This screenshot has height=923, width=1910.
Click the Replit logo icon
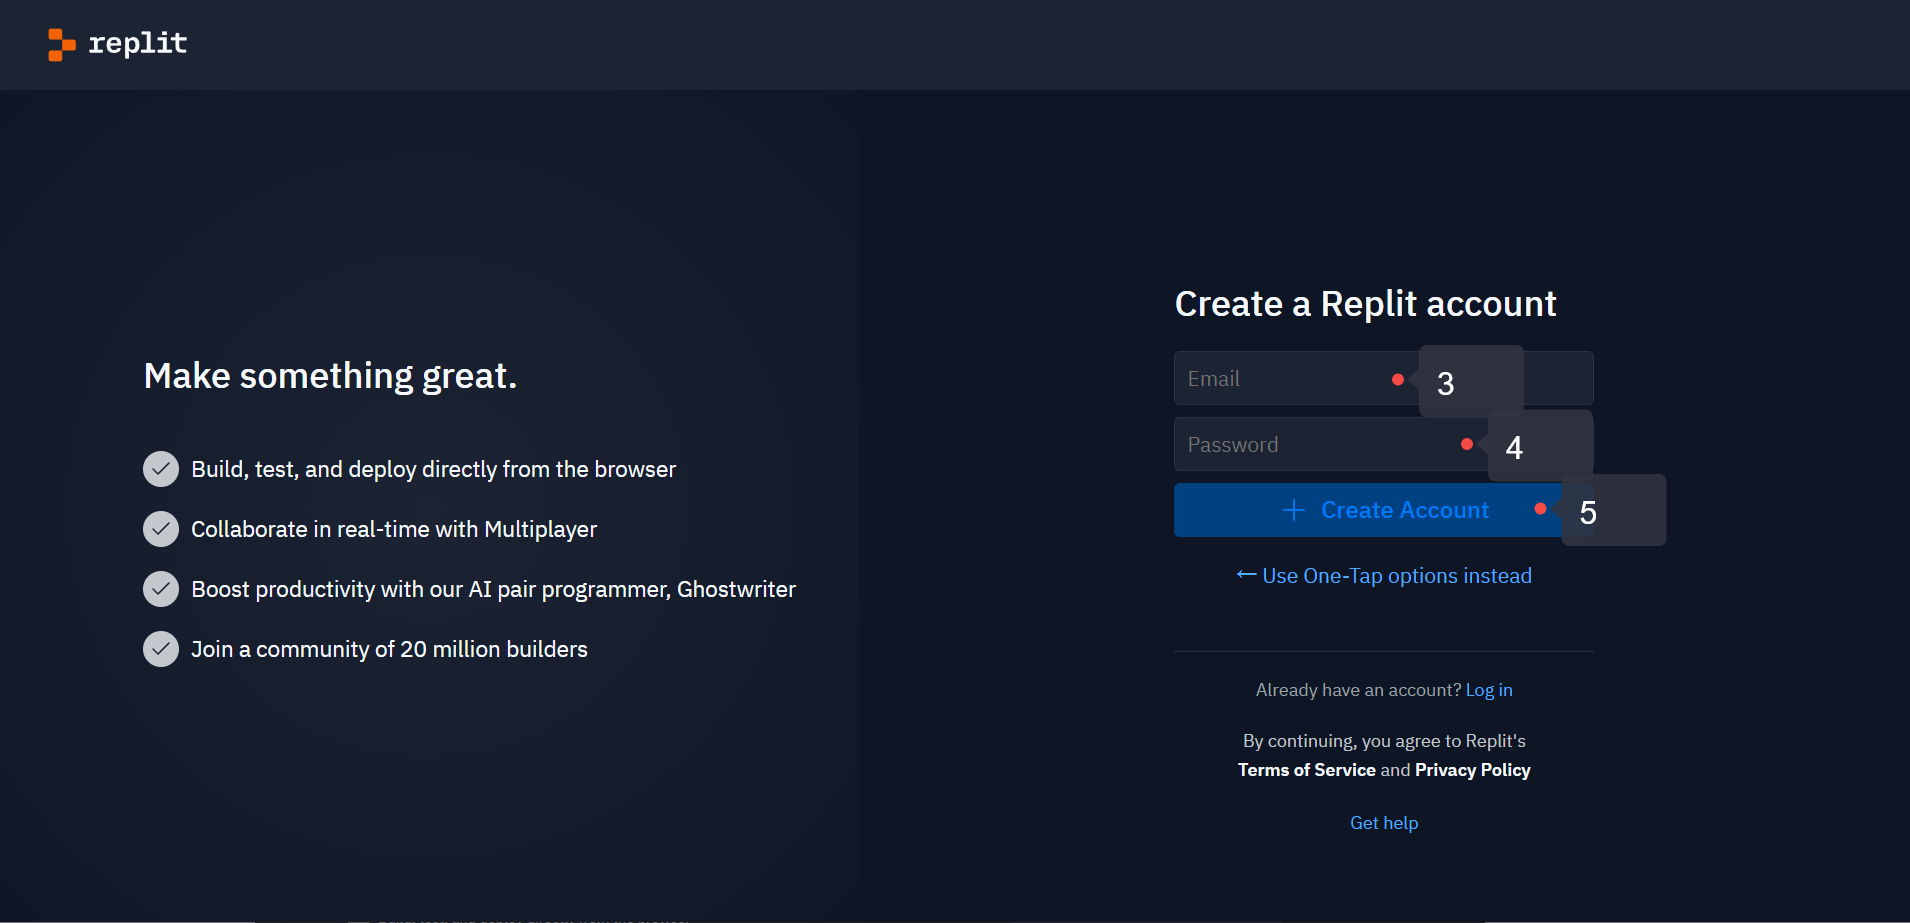tap(62, 44)
